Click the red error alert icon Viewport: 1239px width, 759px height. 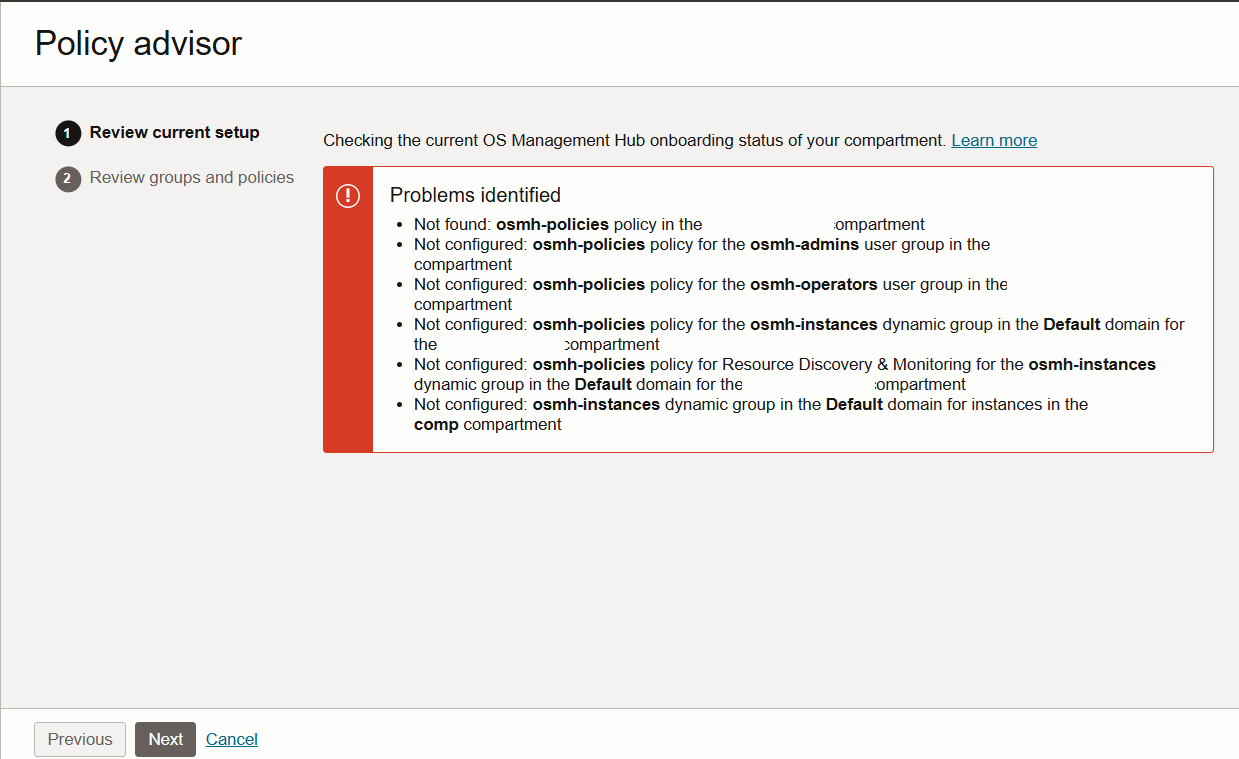coord(348,196)
